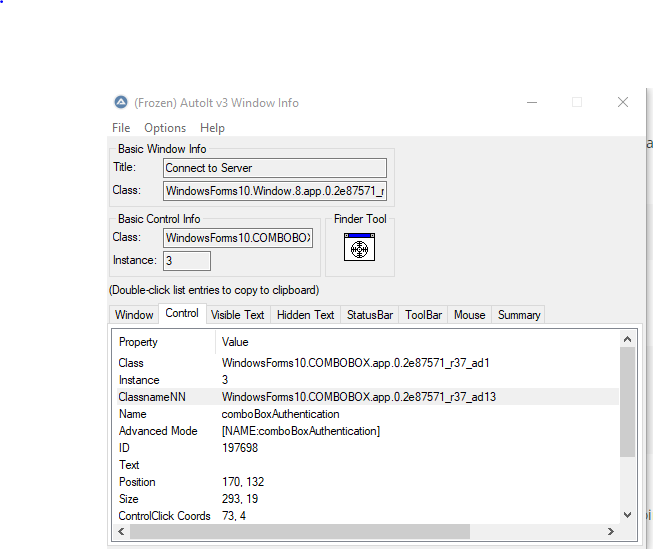Click the Title field showing Connect to Server

[x=275, y=168]
